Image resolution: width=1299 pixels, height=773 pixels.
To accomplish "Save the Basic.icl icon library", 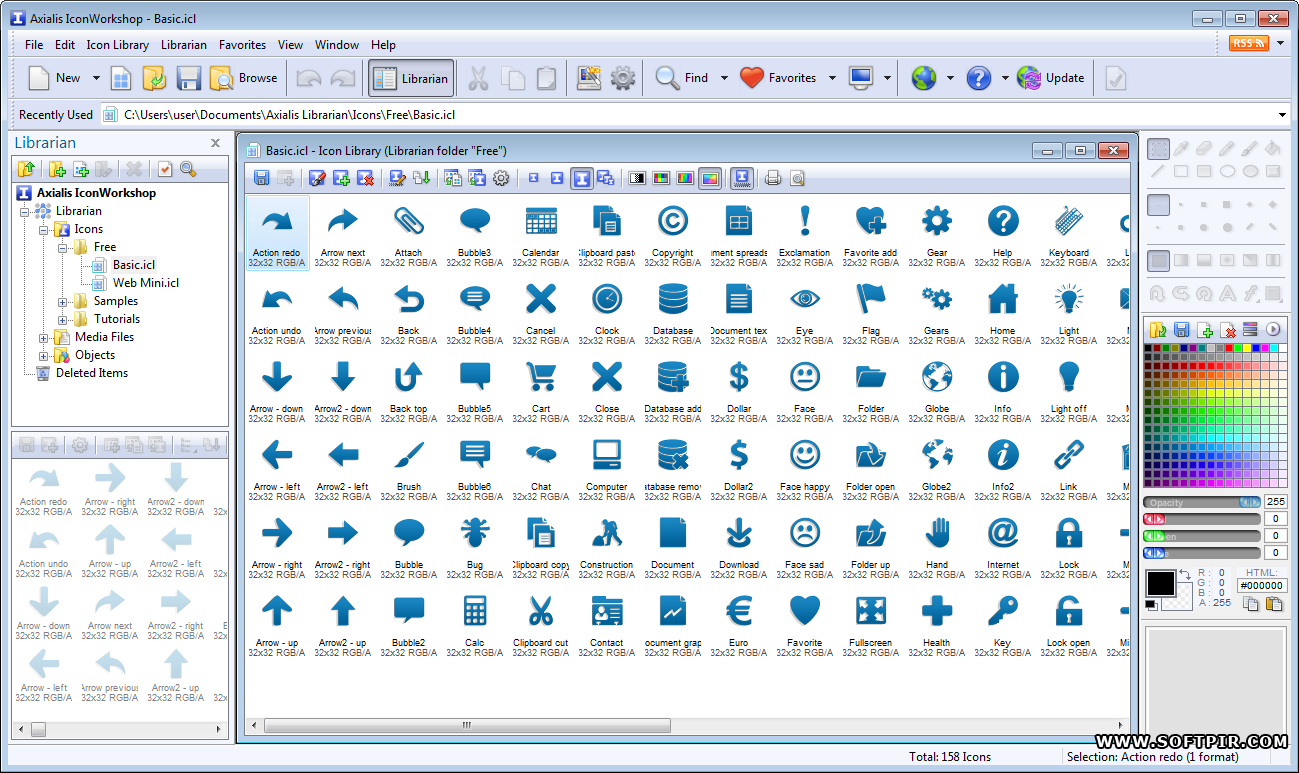I will 260,178.
